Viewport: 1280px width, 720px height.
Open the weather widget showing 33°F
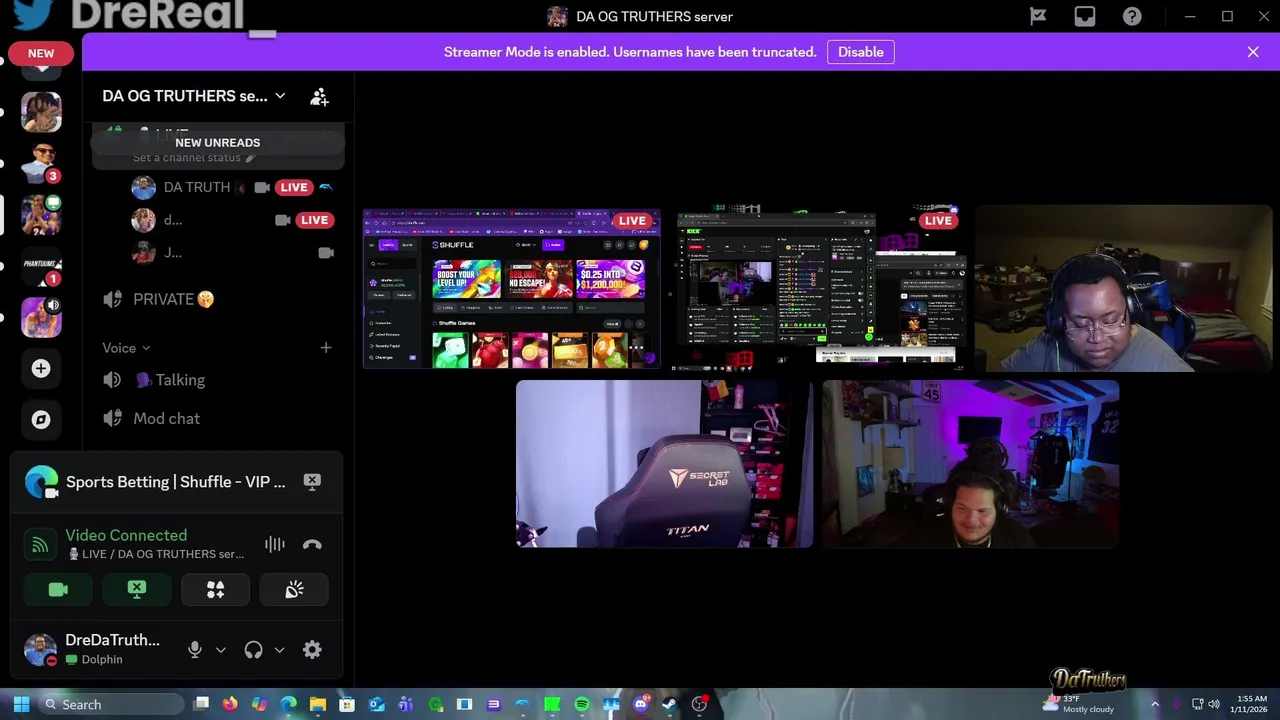[1078, 704]
